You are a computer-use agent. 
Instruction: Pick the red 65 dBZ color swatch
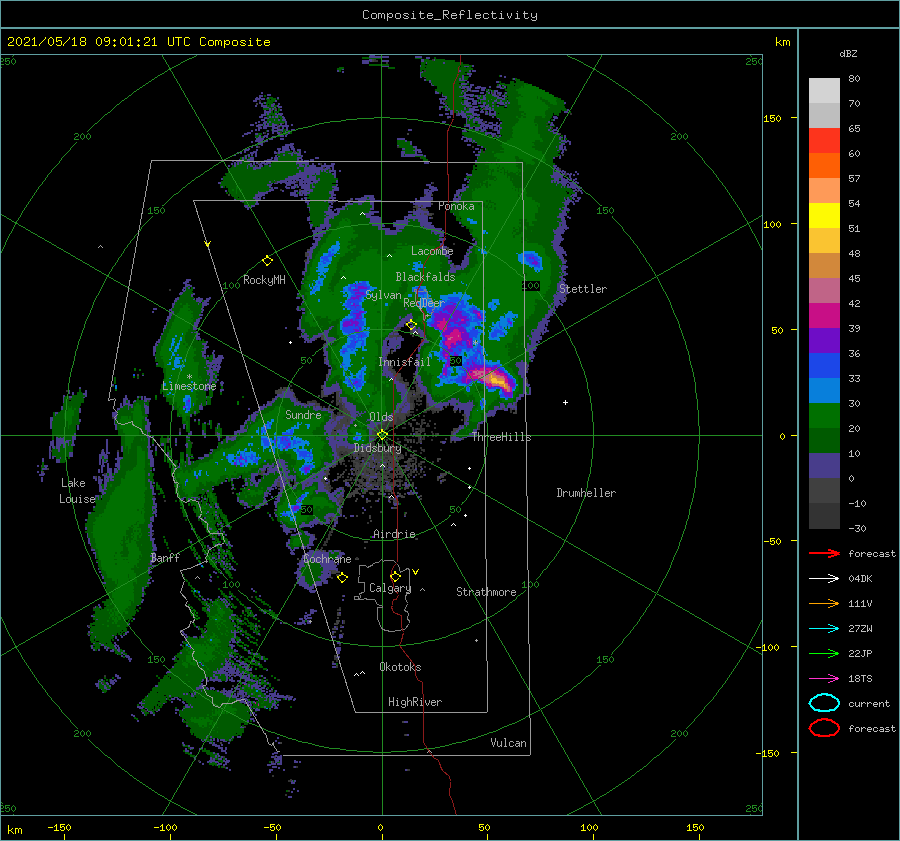[x=824, y=140]
